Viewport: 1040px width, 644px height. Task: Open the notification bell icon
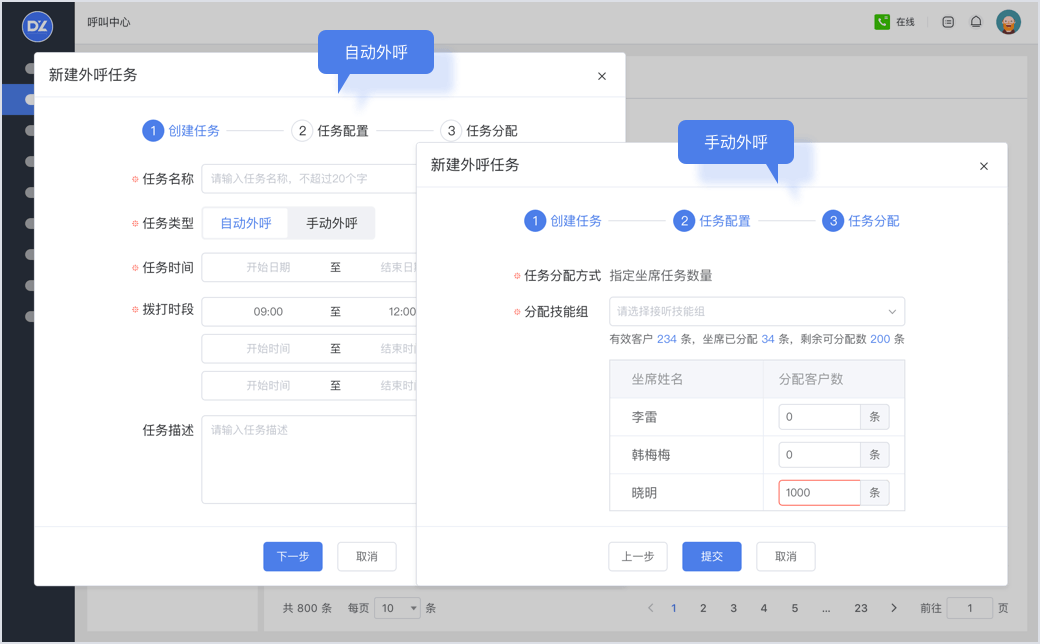(x=976, y=22)
